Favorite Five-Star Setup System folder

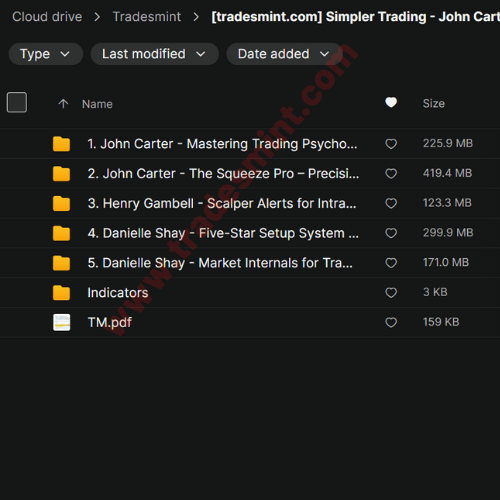(391, 233)
